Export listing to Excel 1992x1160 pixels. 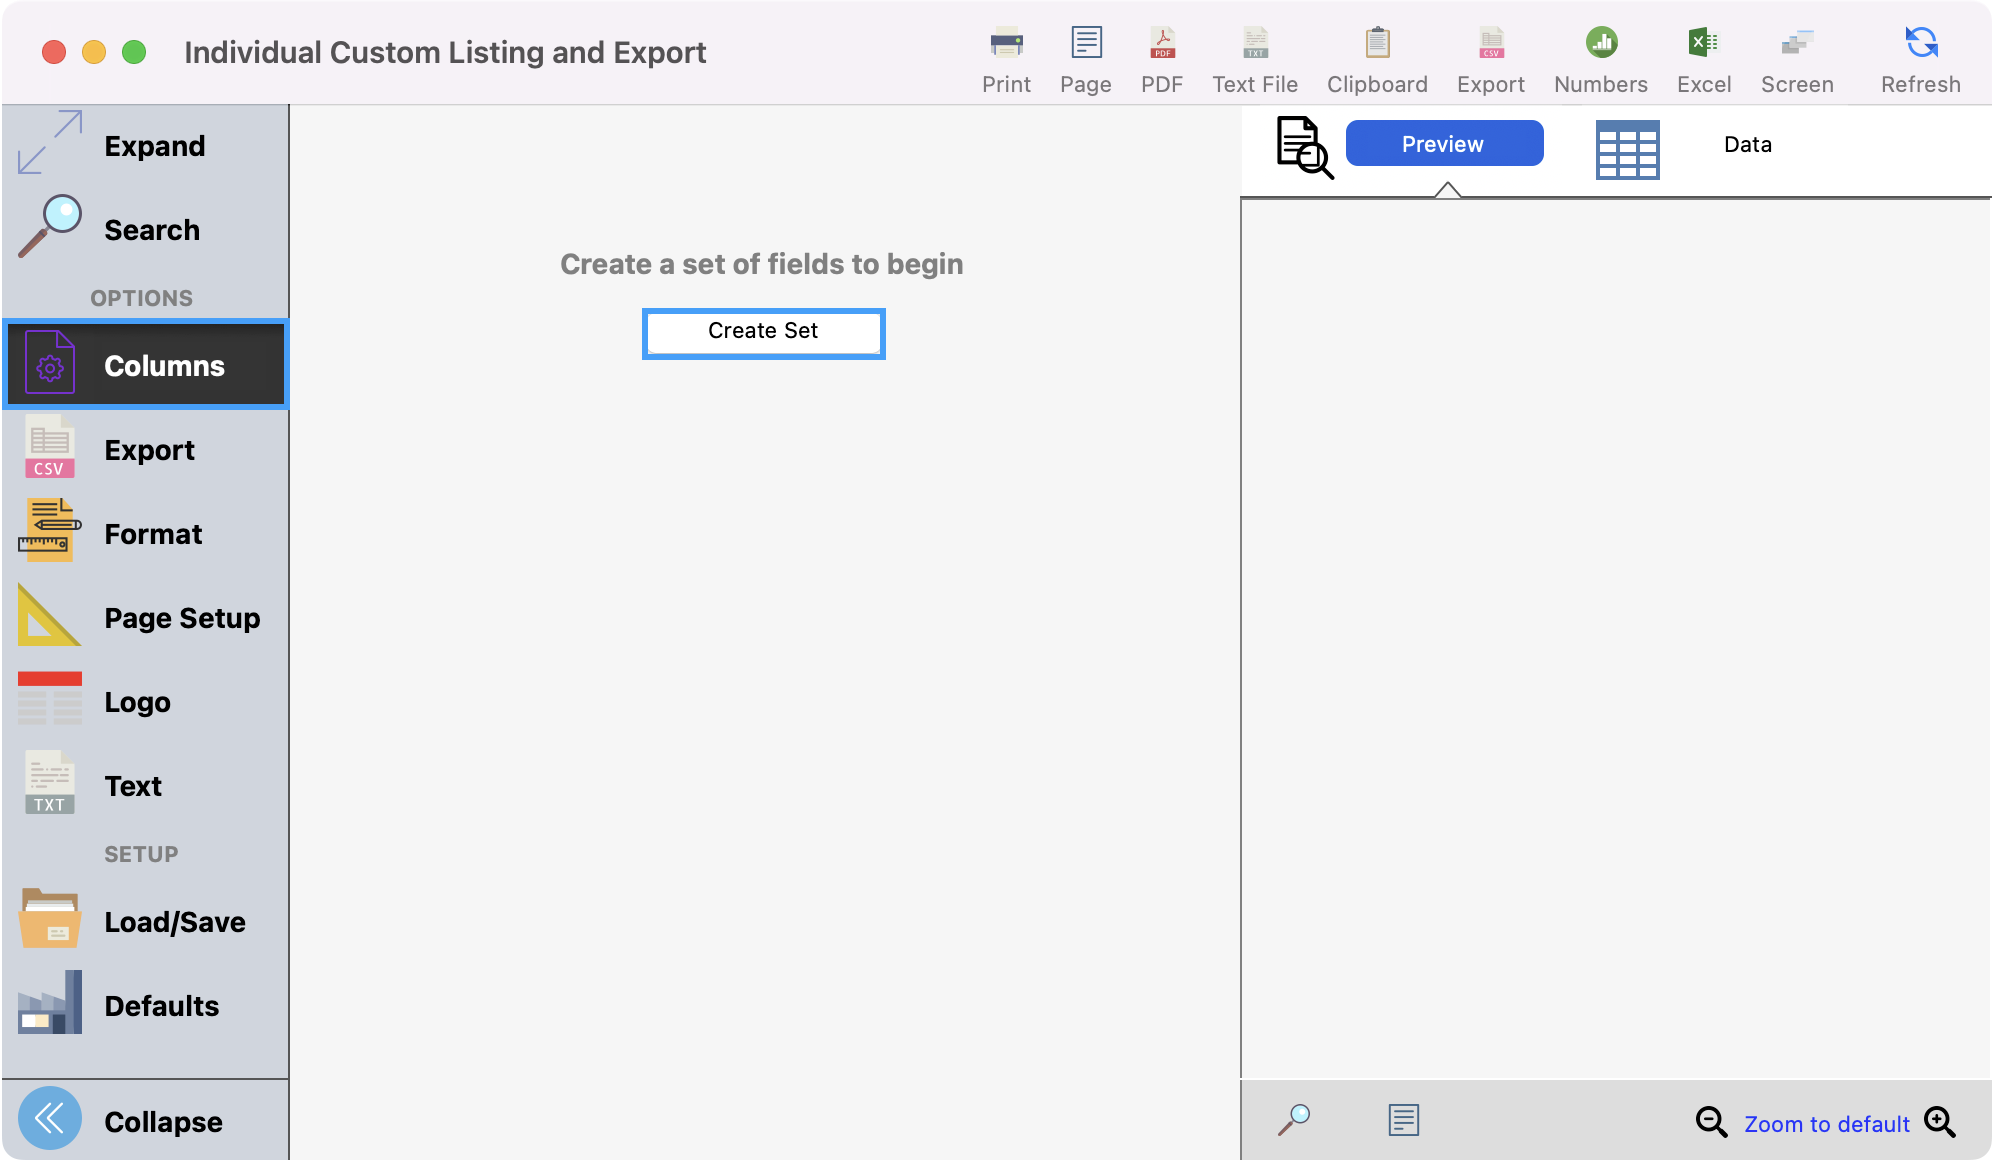(x=1703, y=43)
